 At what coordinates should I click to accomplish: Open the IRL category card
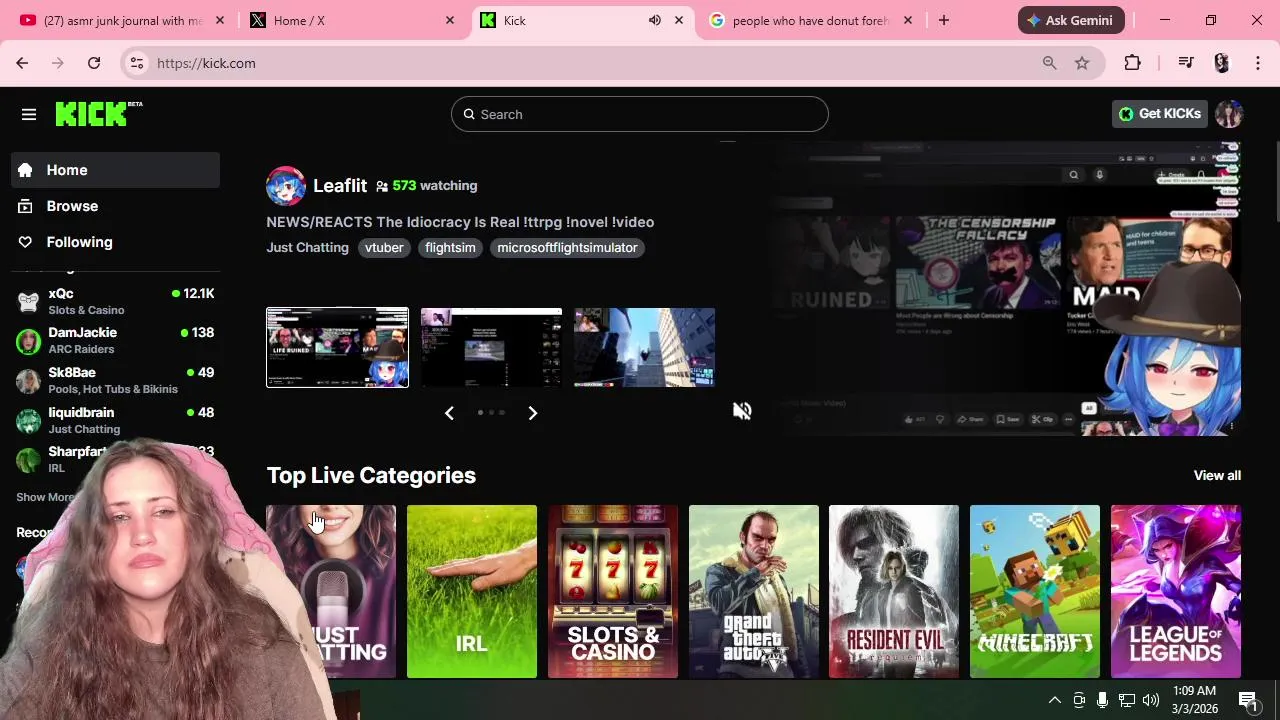click(472, 591)
